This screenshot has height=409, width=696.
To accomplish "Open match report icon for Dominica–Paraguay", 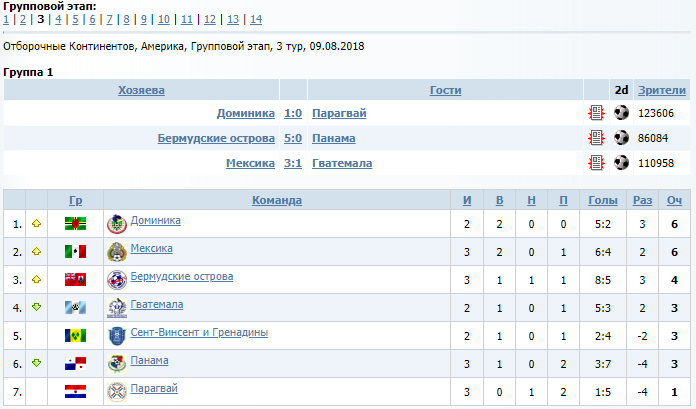I will (596, 113).
